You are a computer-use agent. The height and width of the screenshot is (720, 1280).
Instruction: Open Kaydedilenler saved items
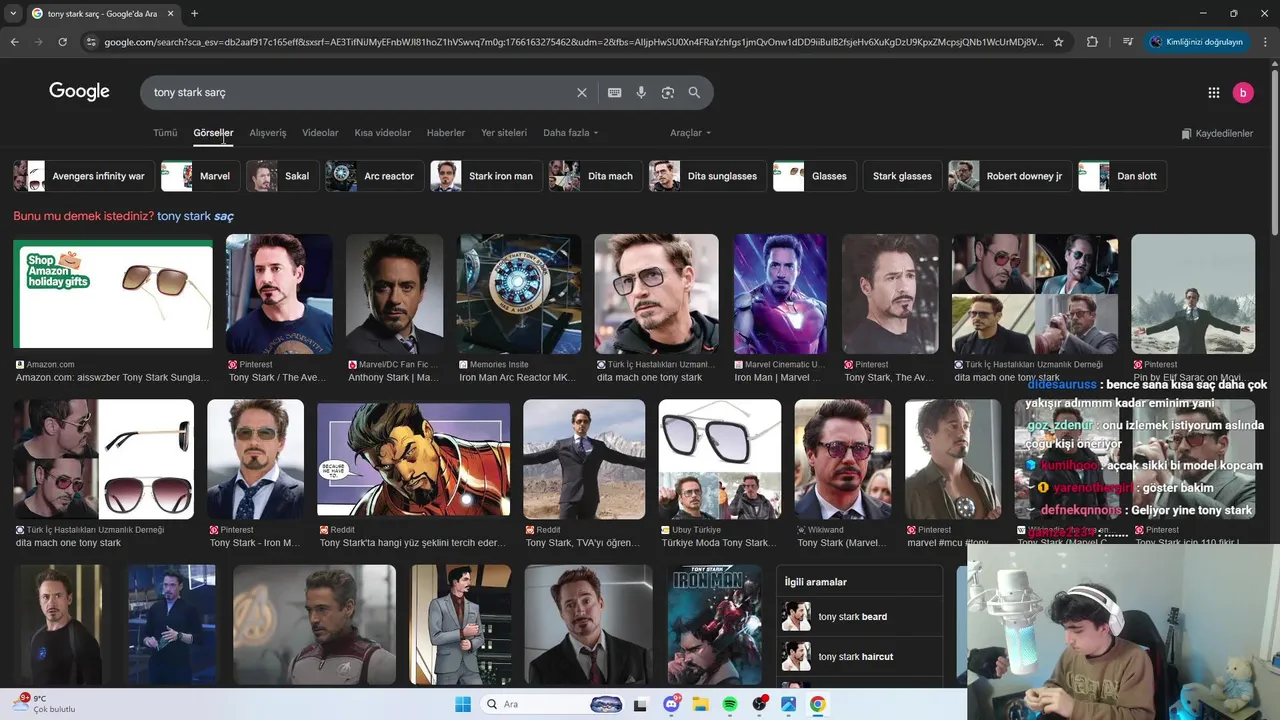[x=1217, y=133]
